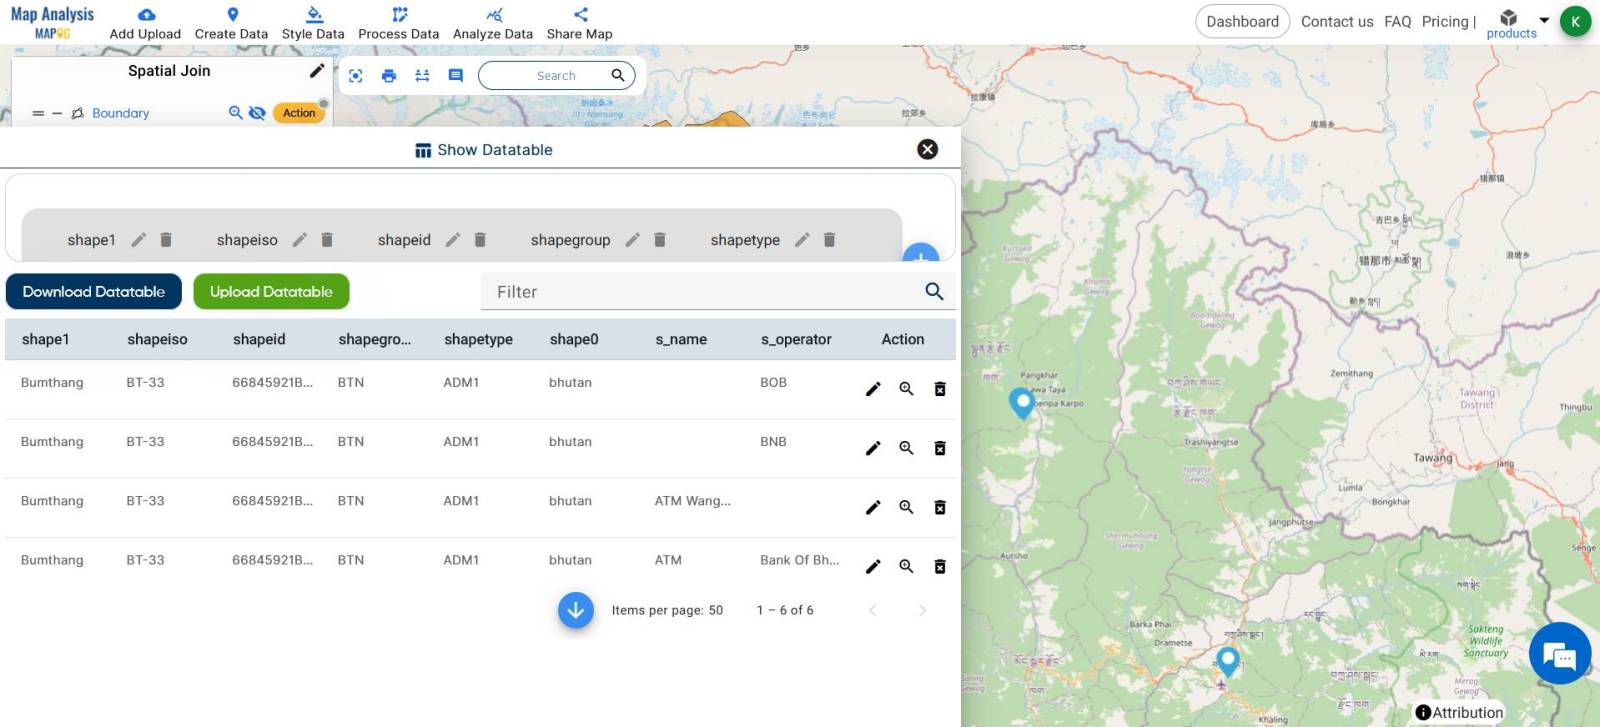
Task: Zoom to the BOB operator row feature
Action: click(906, 389)
